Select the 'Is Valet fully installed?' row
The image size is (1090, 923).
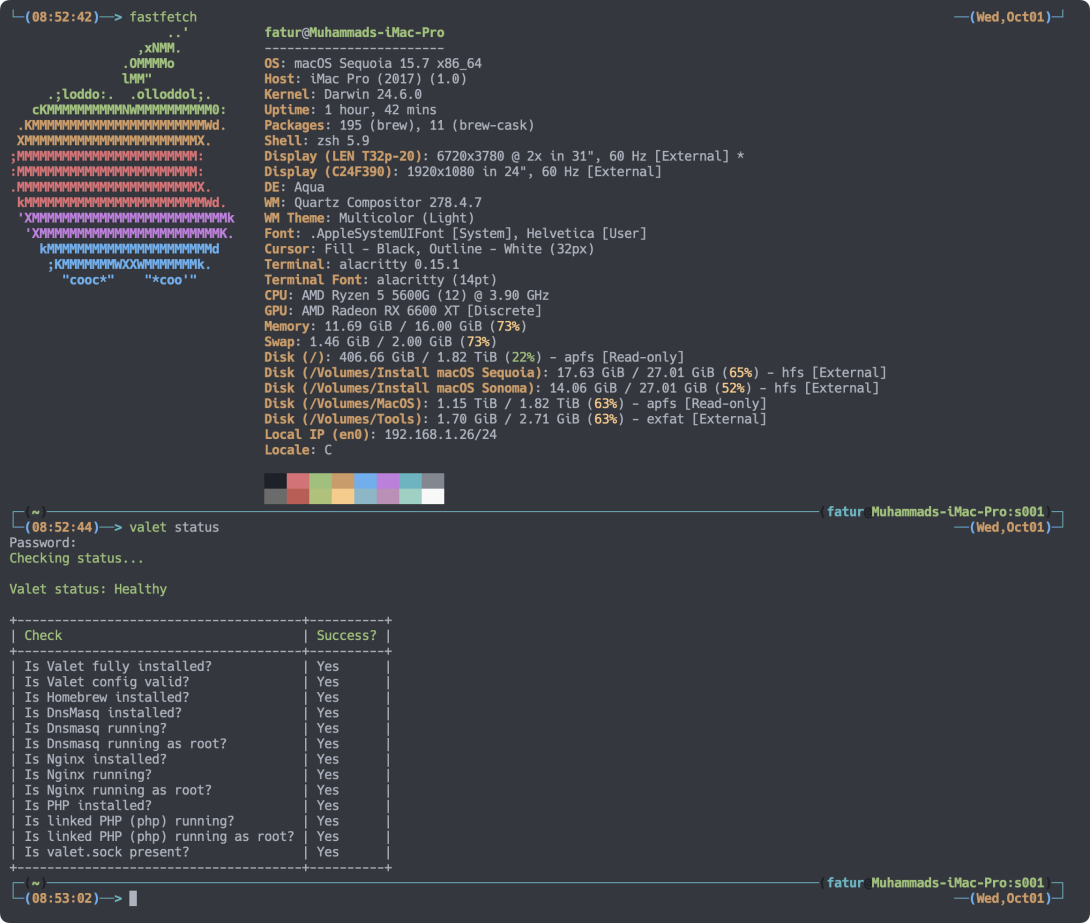click(200, 666)
